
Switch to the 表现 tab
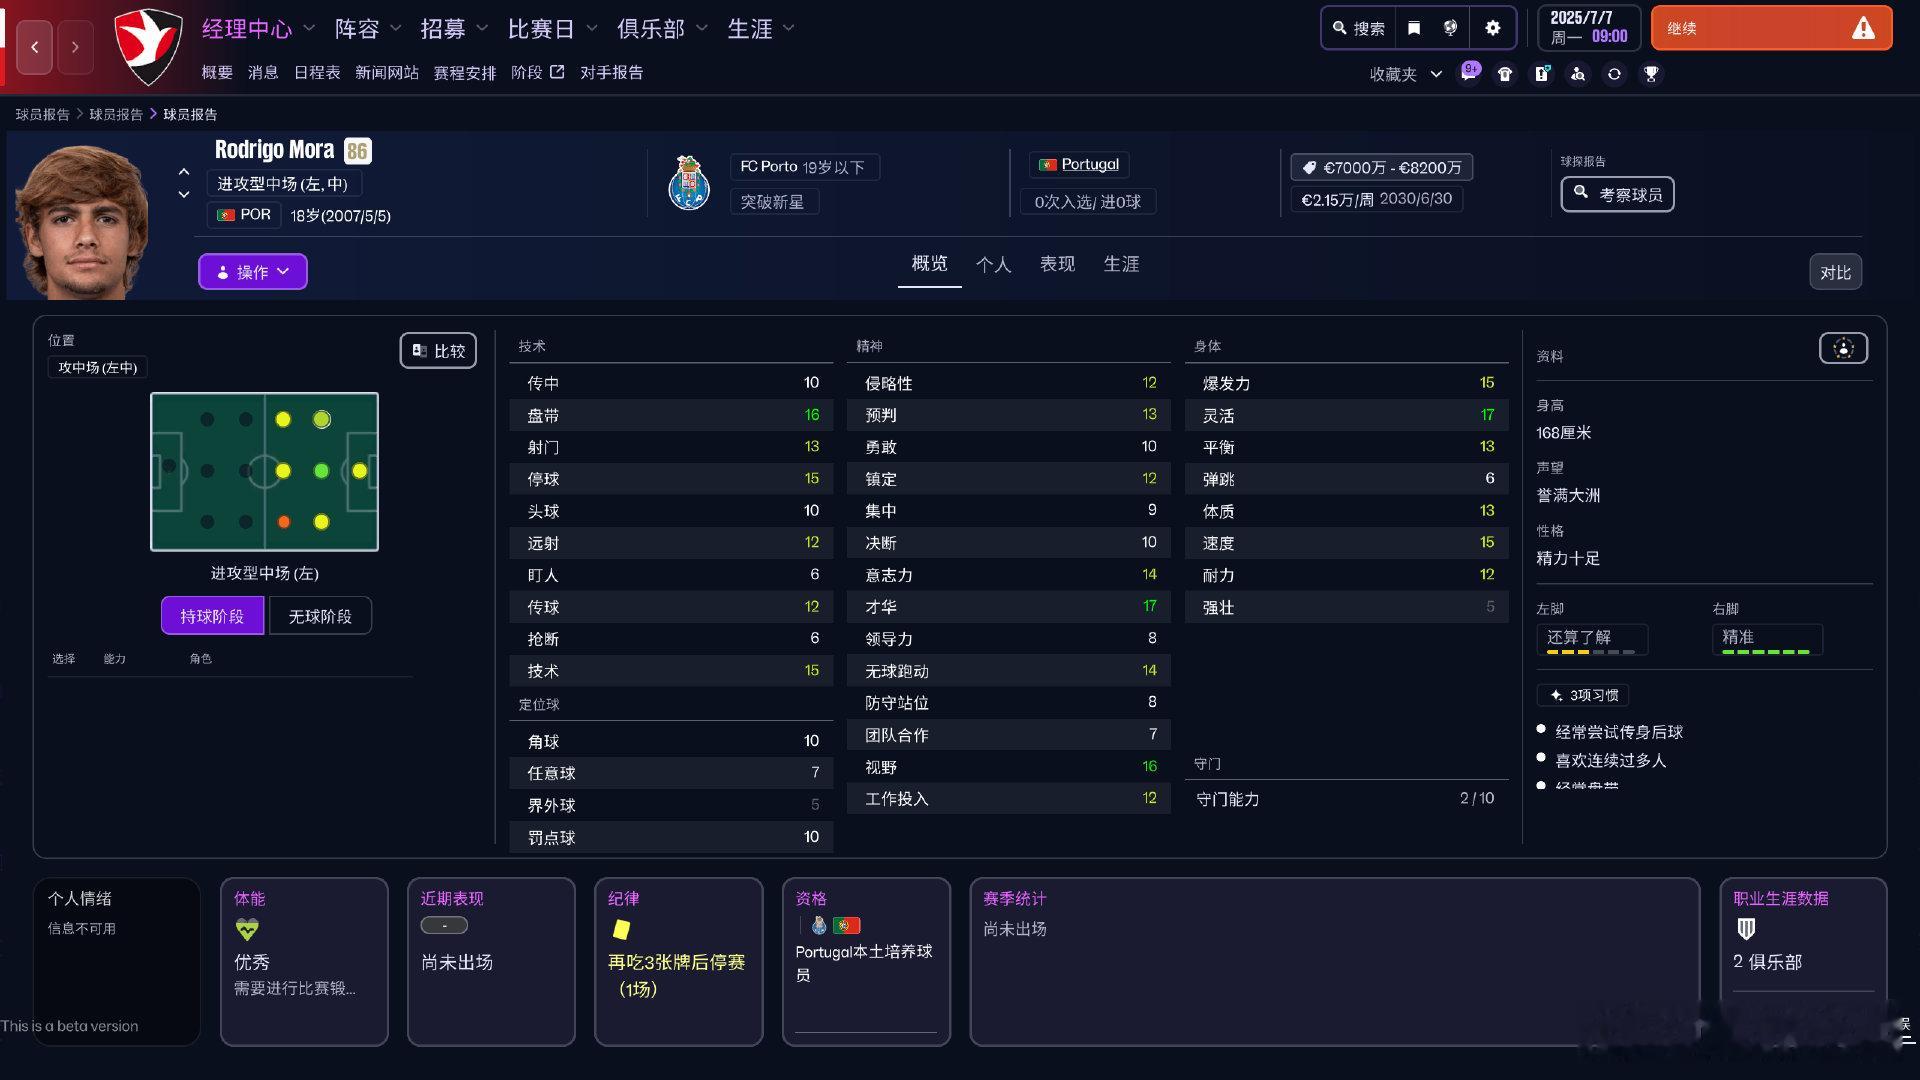point(1057,264)
